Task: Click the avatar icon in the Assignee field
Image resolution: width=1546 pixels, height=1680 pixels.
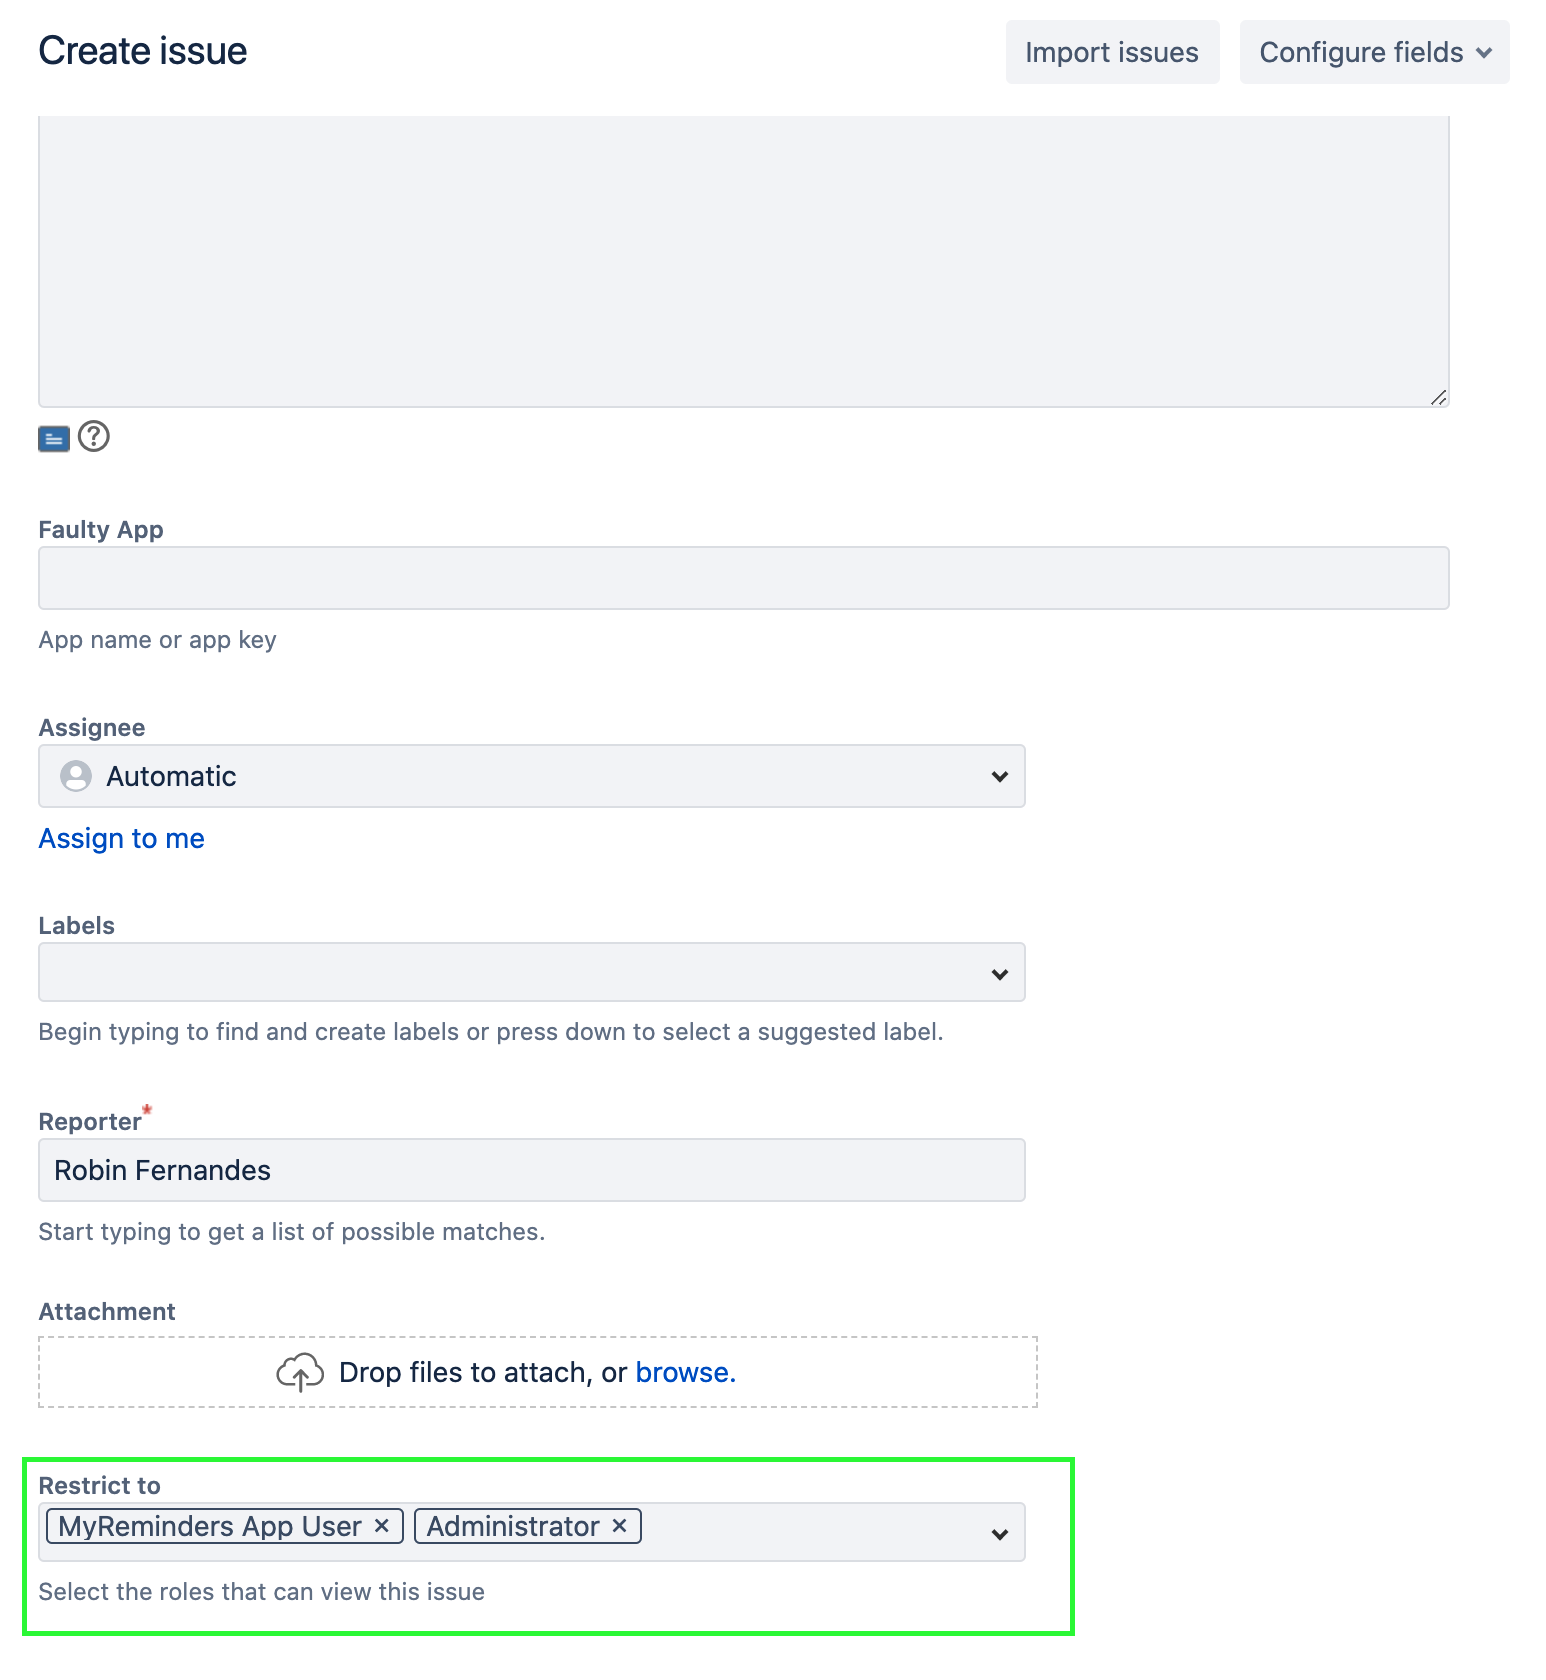Action: pyautogui.click(x=76, y=775)
